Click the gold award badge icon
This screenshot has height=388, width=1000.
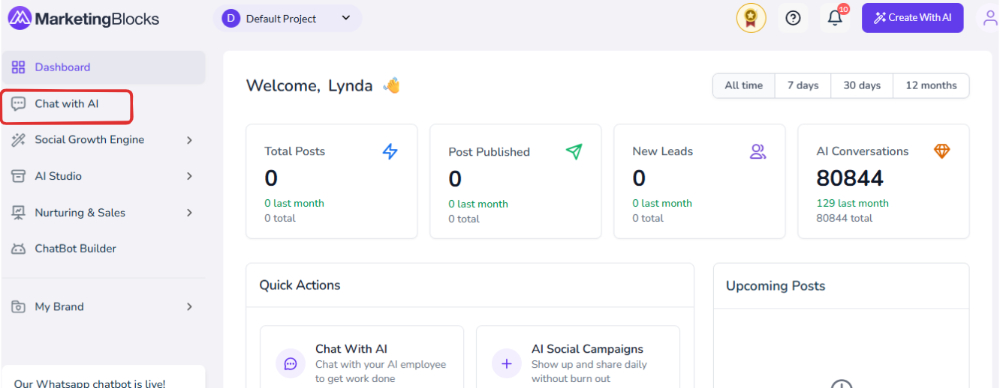click(751, 18)
